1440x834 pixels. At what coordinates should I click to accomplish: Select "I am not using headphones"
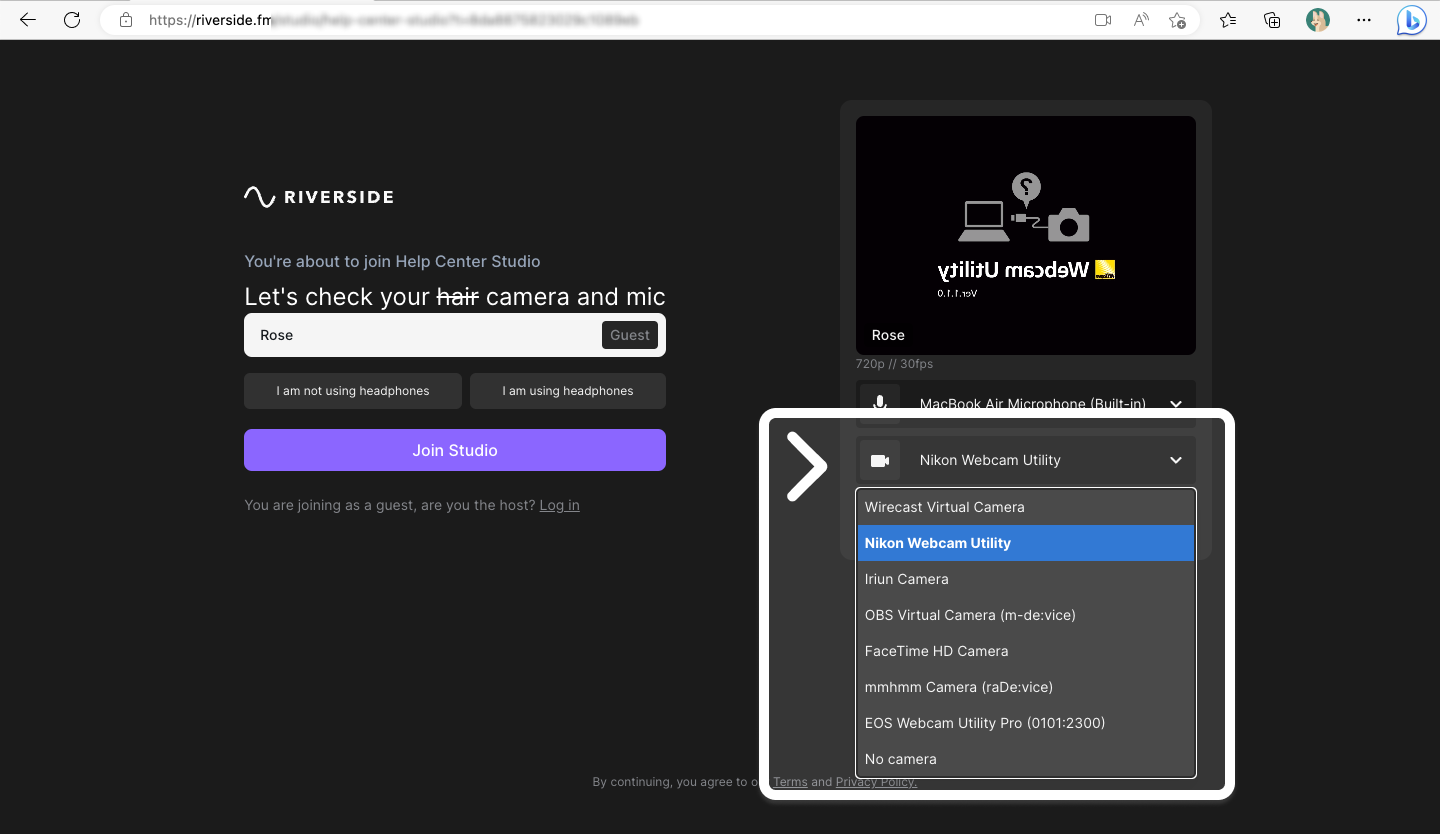(x=353, y=391)
